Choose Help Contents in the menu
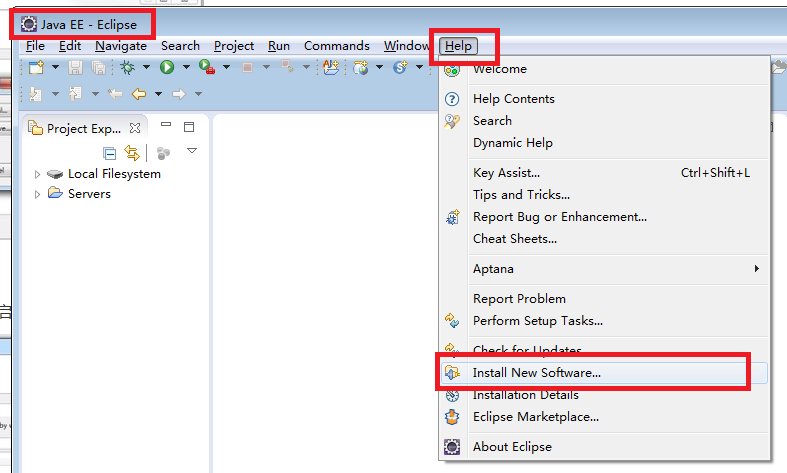Screen dimensions: 787x473 click(x=604, y=99)
